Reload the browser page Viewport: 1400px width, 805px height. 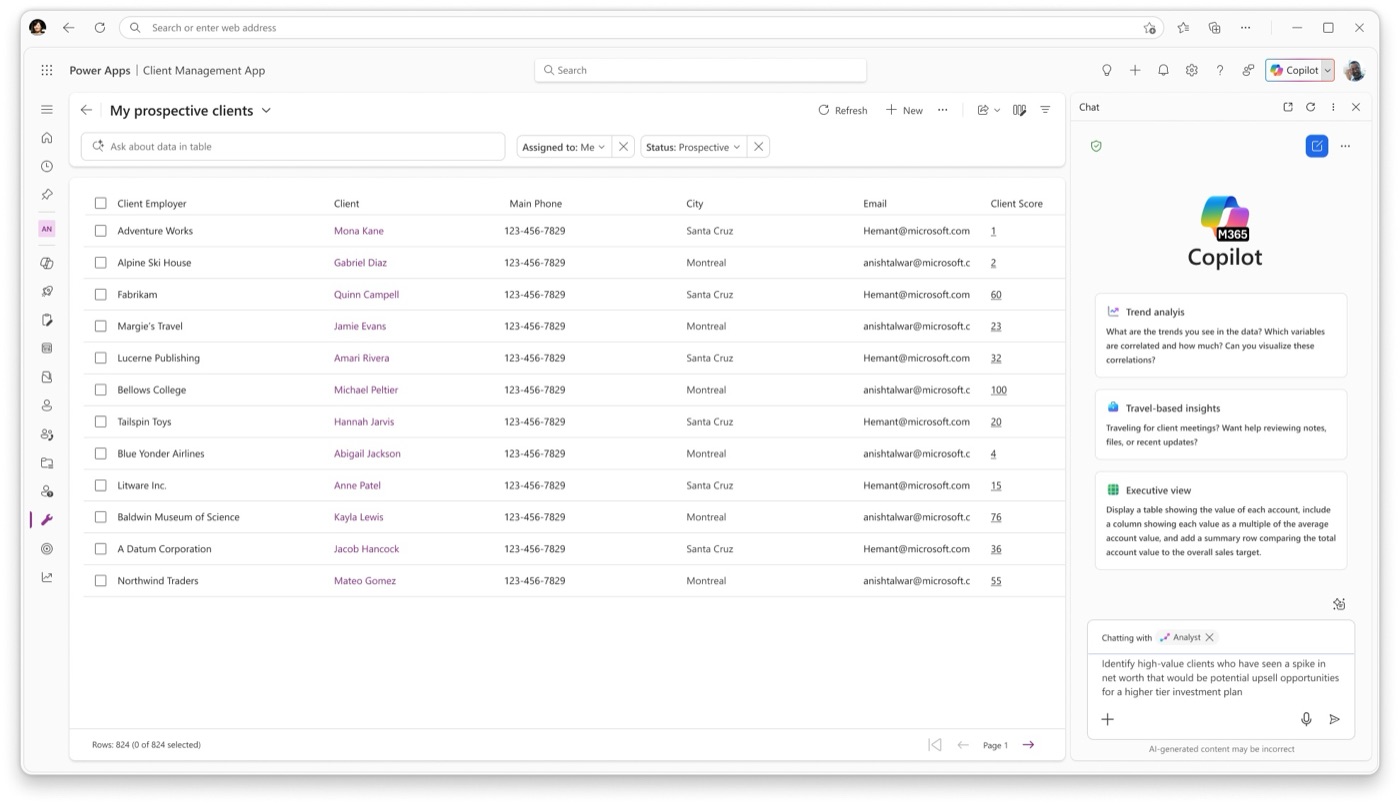point(100,28)
